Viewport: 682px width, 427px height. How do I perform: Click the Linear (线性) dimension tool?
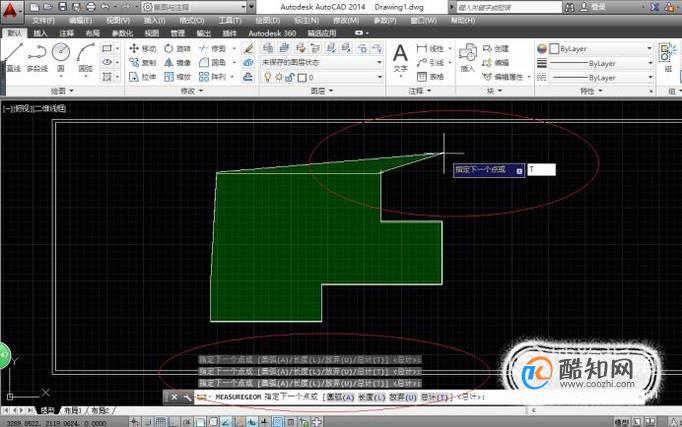pyautogui.click(x=430, y=49)
